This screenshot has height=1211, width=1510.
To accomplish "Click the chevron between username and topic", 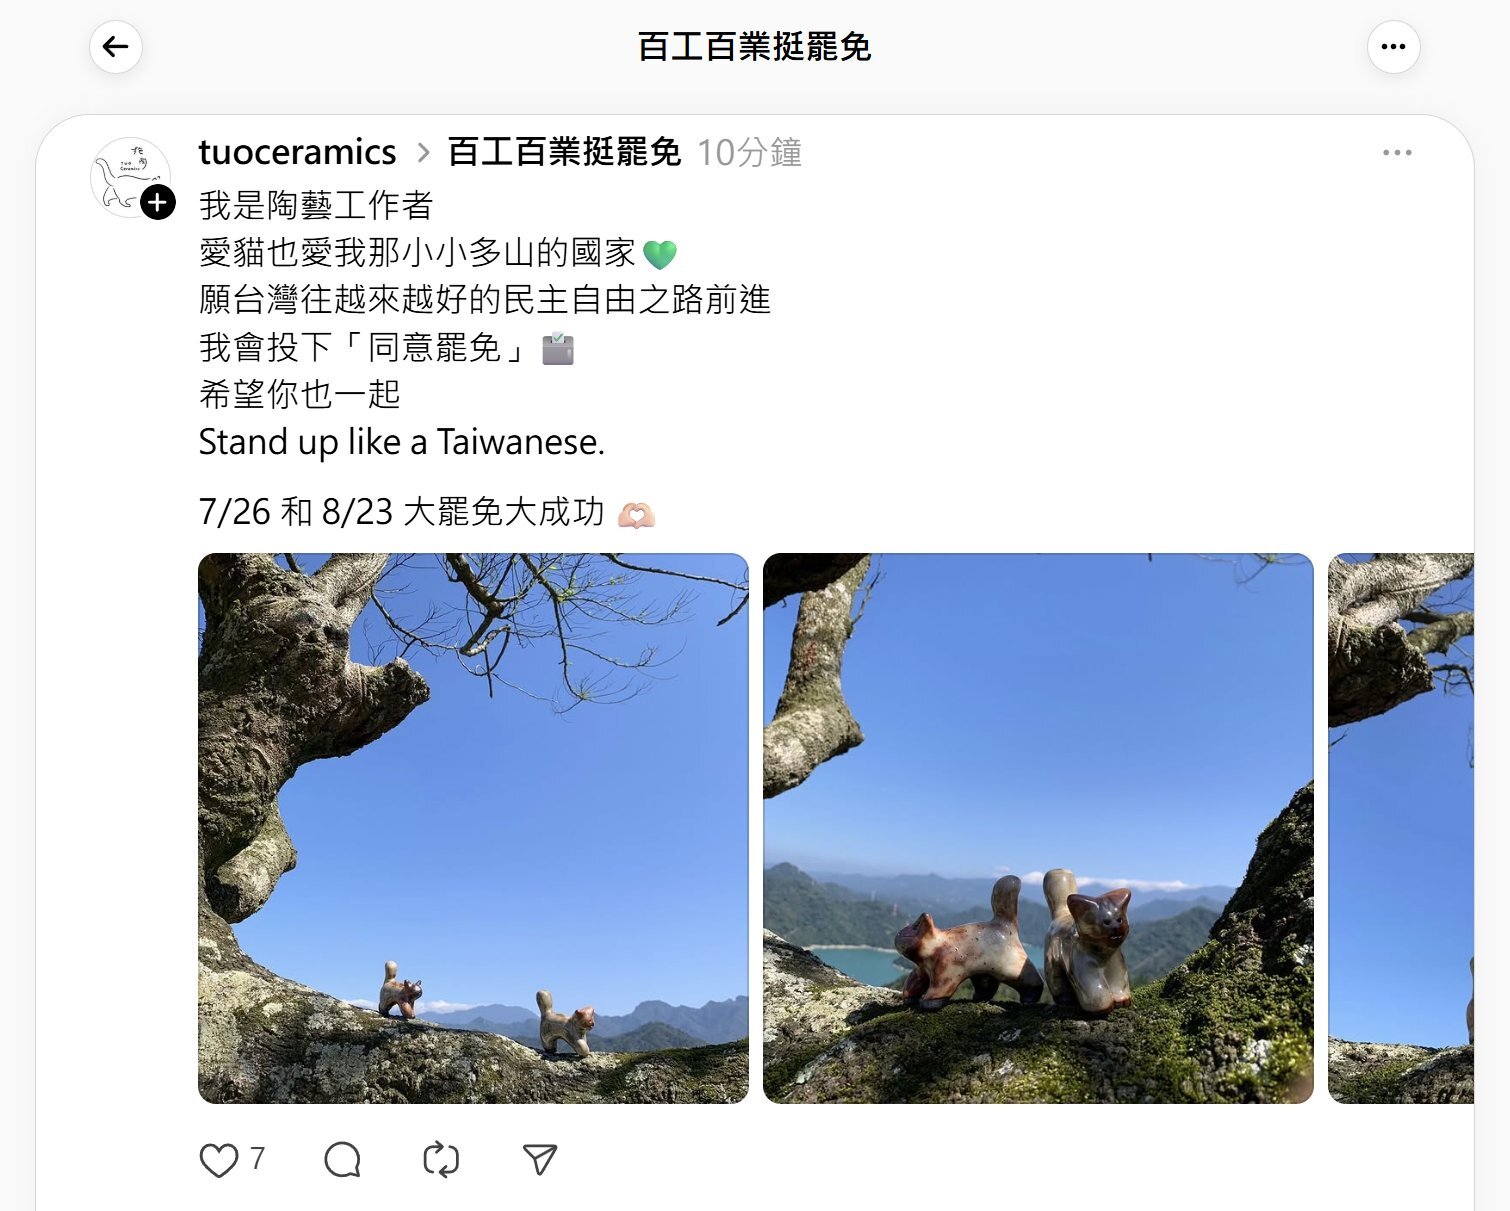I will tap(423, 153).
